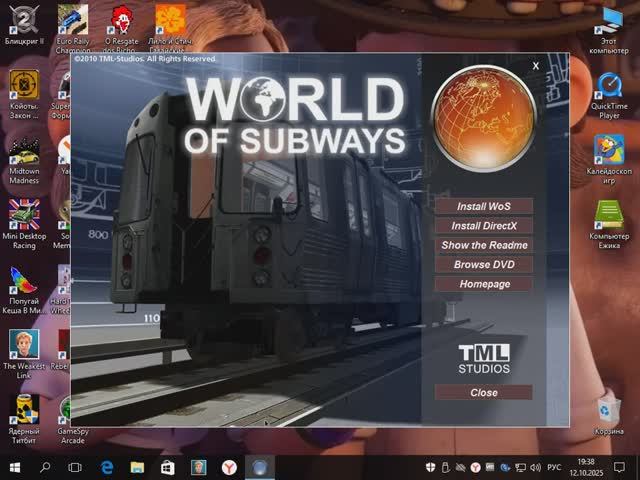Open Euro Rally Champion desktop icon

click(73, 29)
